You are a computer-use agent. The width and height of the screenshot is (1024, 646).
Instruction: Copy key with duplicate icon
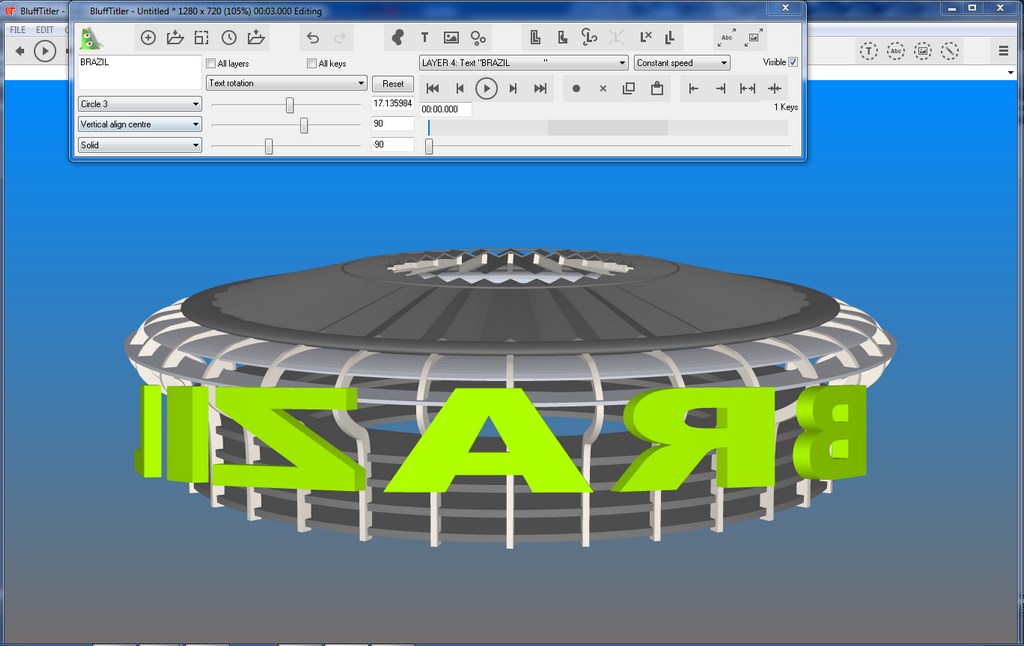coord(629,88)
